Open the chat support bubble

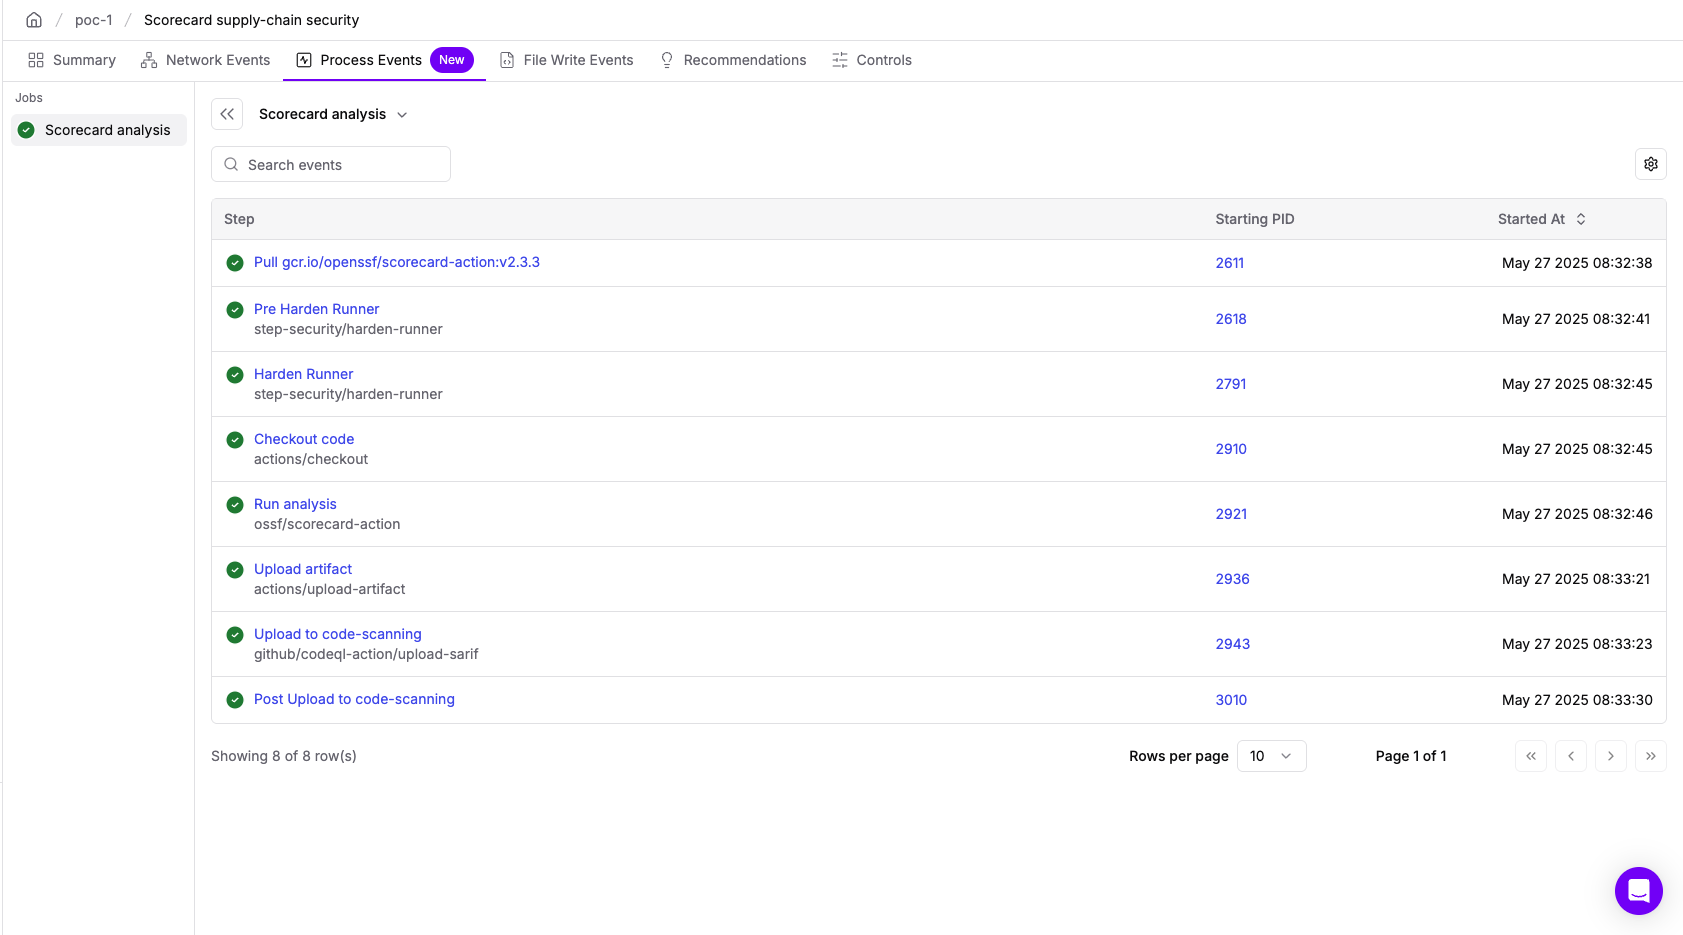pos(1638,890)
